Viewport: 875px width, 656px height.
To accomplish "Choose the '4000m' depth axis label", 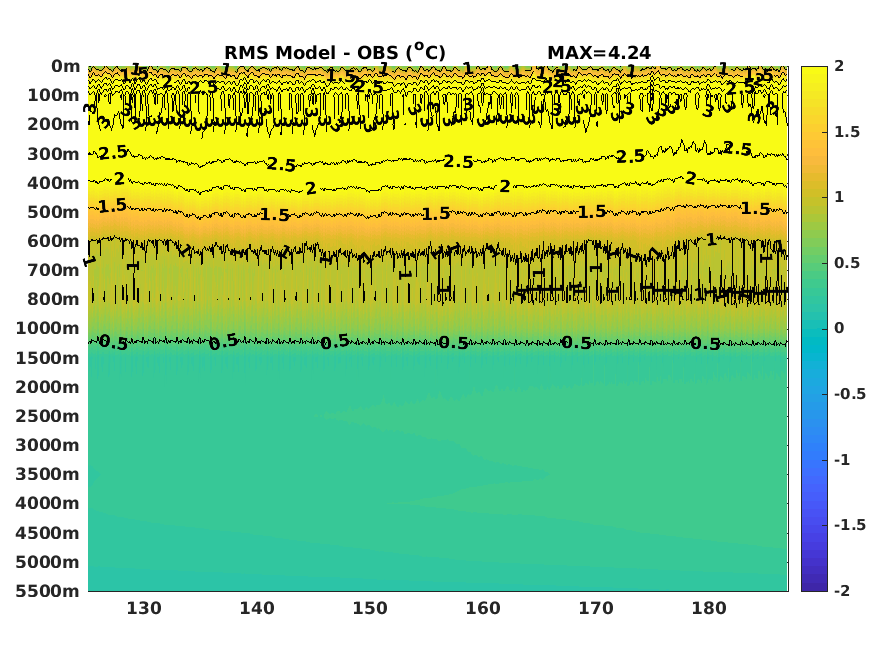I will [x=48, y=504].
